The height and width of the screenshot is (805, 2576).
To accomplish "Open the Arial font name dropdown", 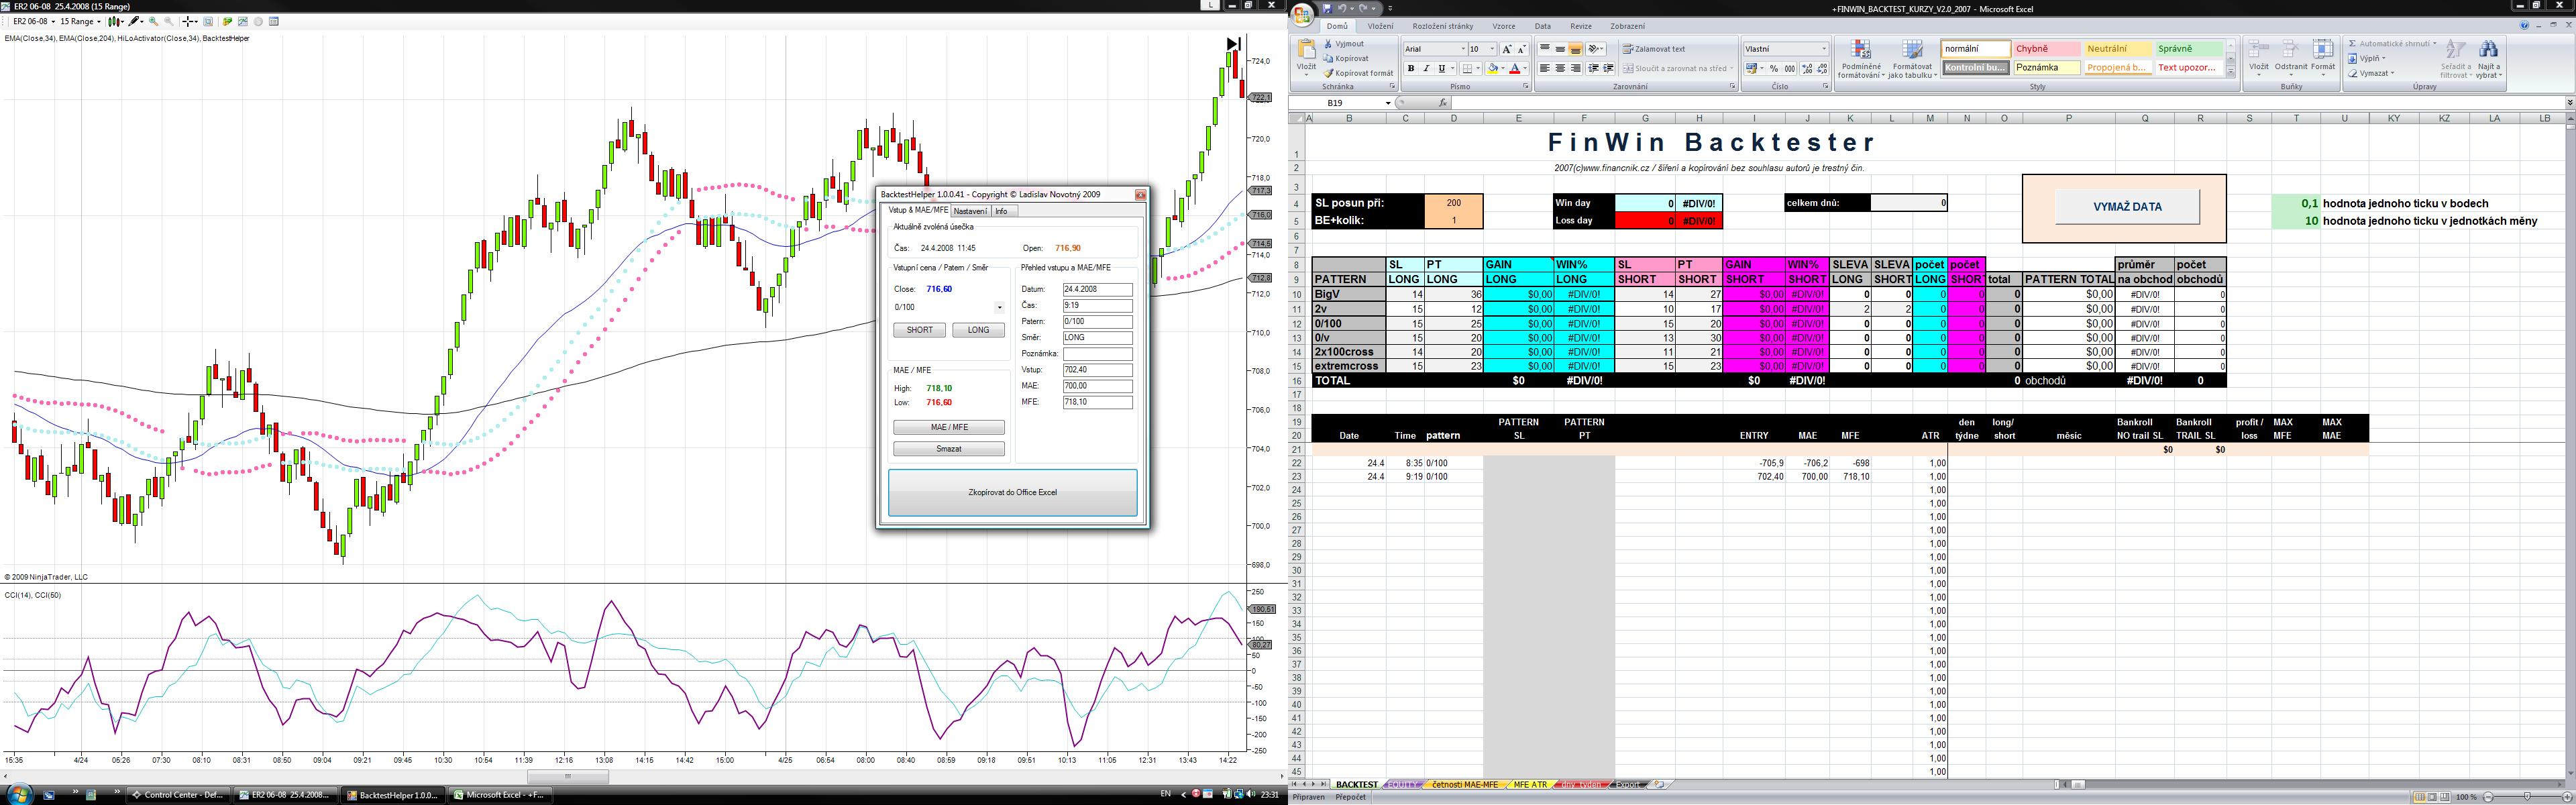I will point(1463,49).
